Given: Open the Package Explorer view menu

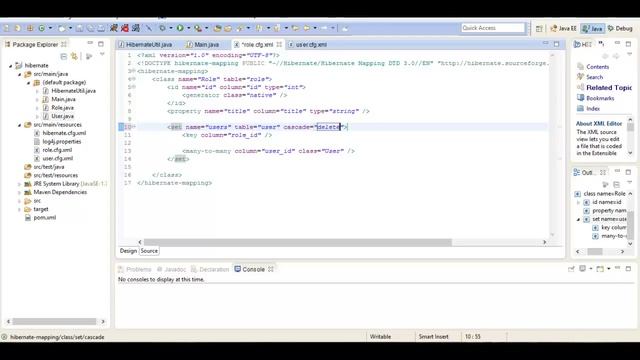Looking at the screenshot, I should (x=102, y=55).
